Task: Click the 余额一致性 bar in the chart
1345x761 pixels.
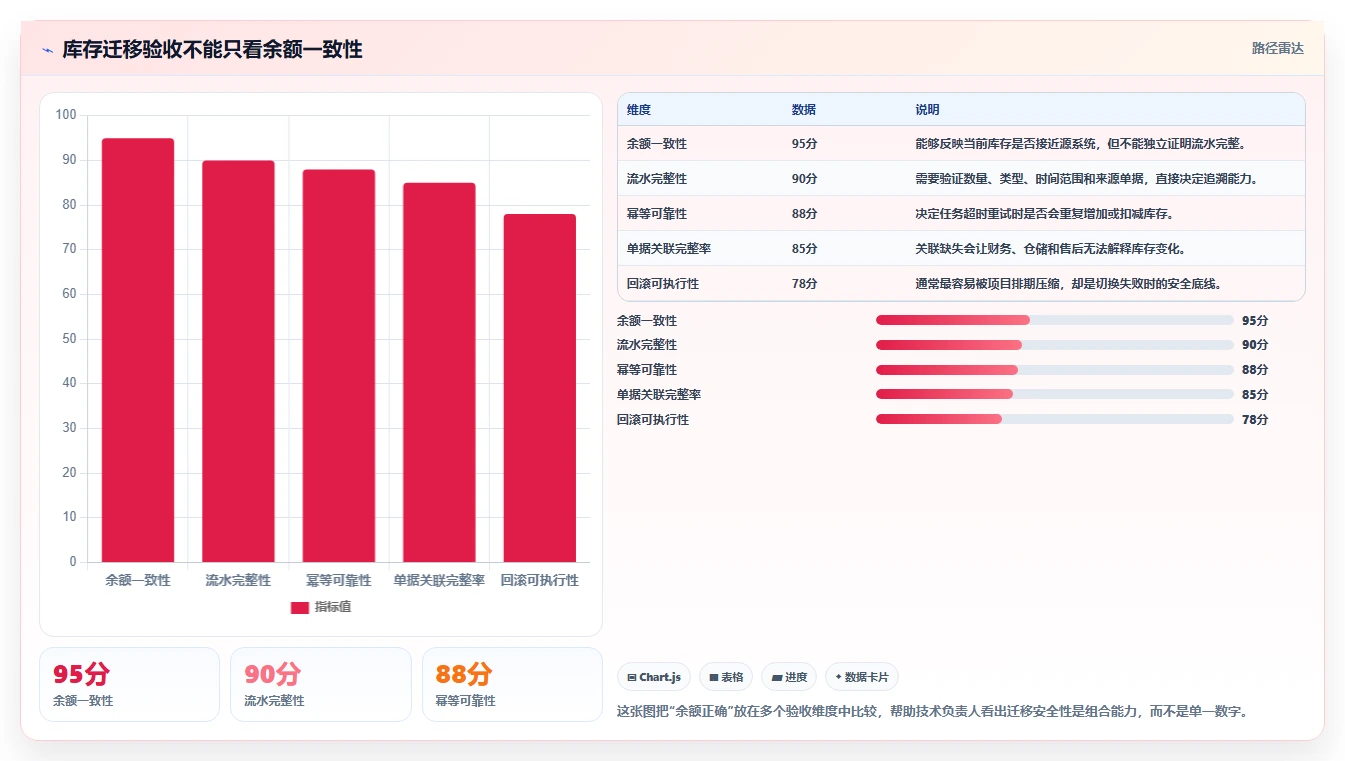Action: 138,350
